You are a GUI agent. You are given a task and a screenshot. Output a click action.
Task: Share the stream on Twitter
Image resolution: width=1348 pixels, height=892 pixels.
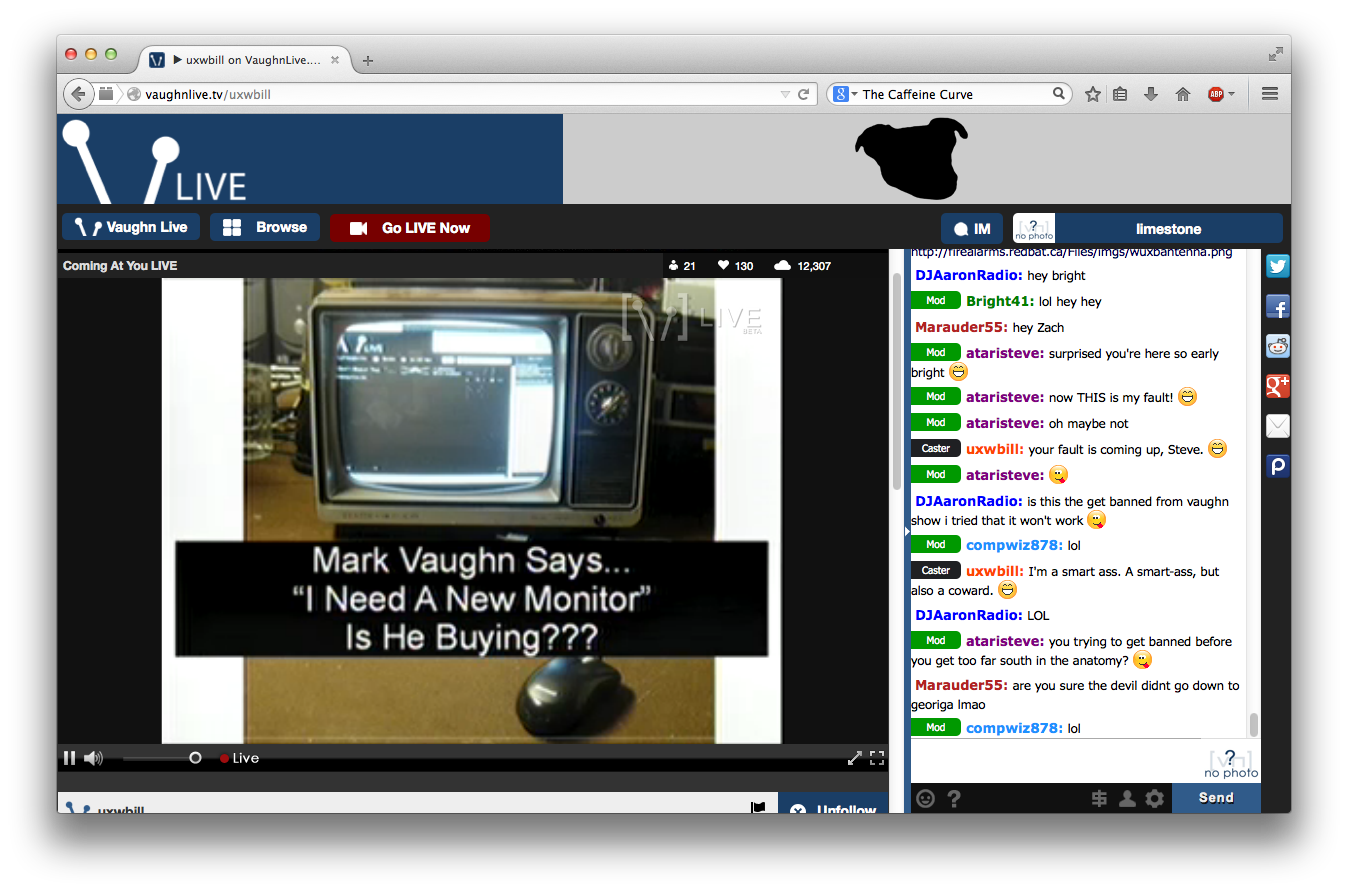(x=1277, y=266)
